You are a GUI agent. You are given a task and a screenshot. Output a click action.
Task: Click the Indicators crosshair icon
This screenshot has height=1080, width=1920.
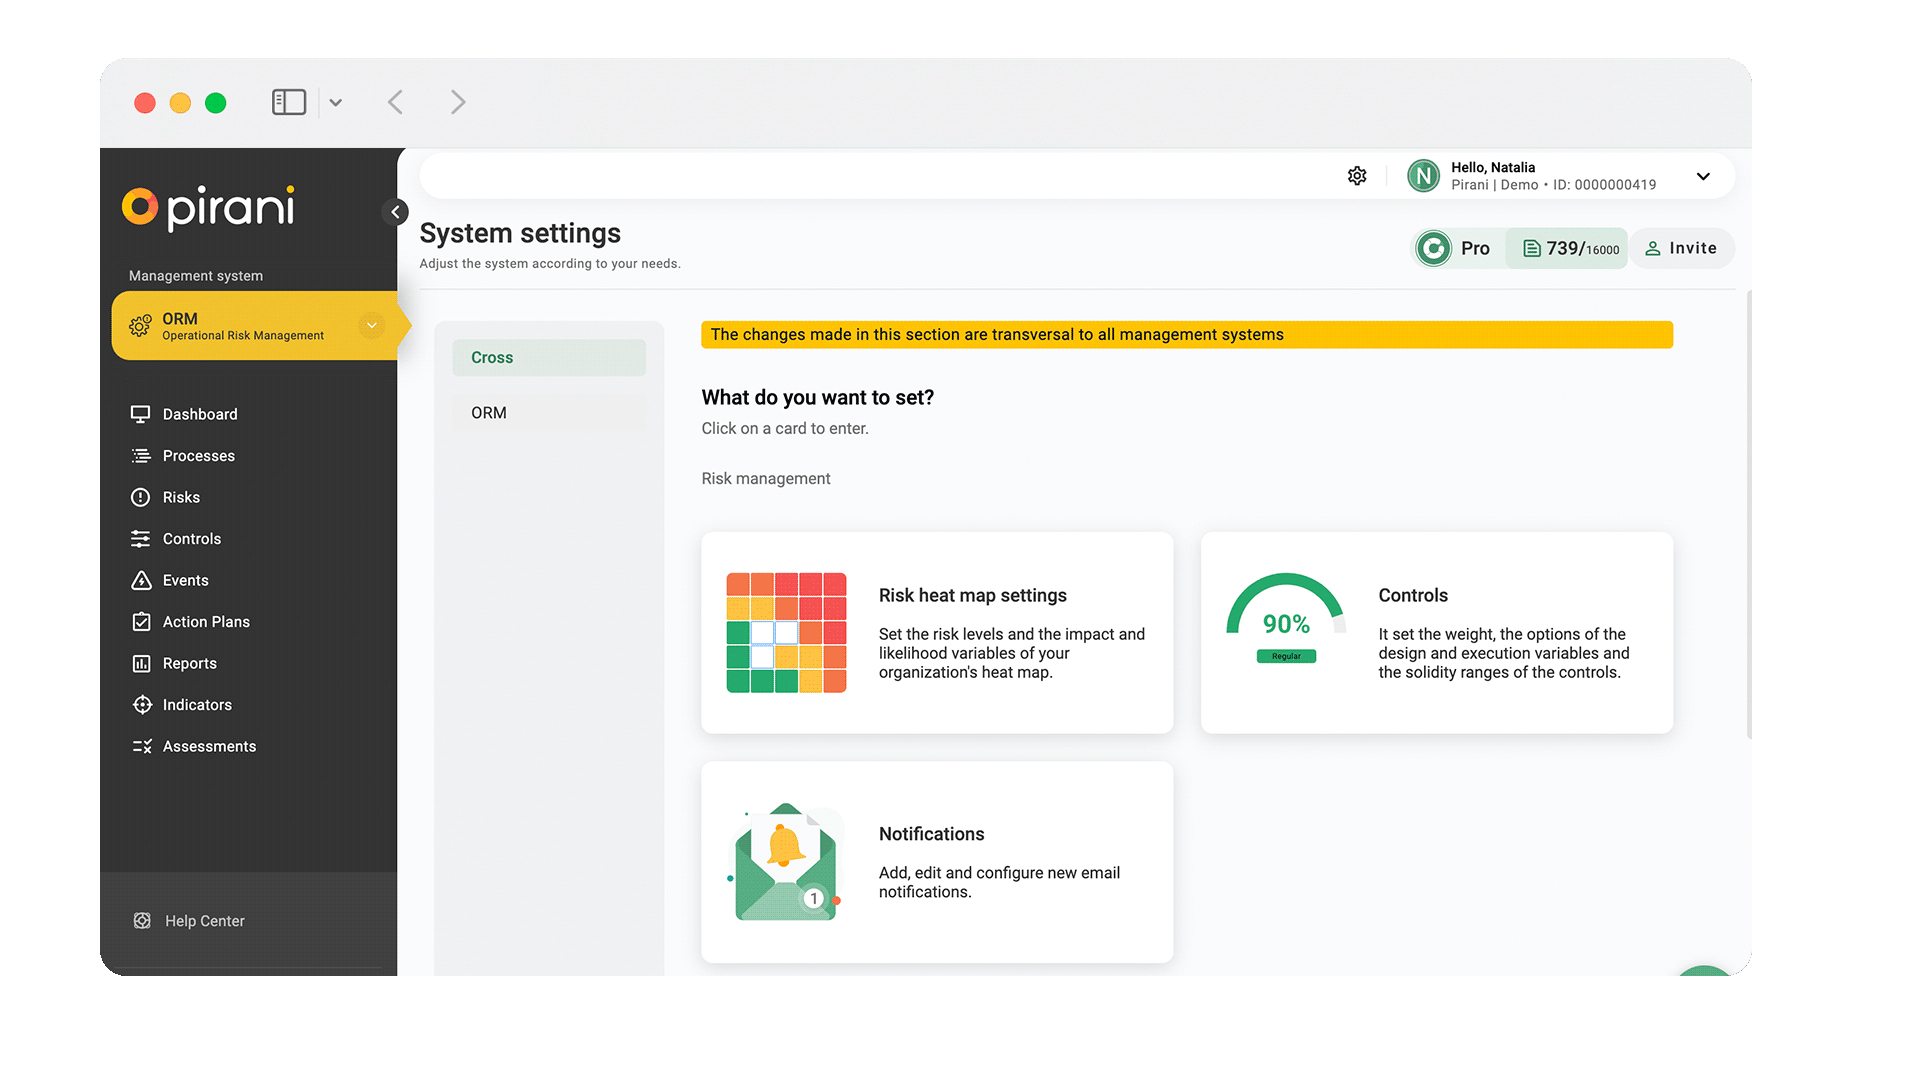coord(141,705)
